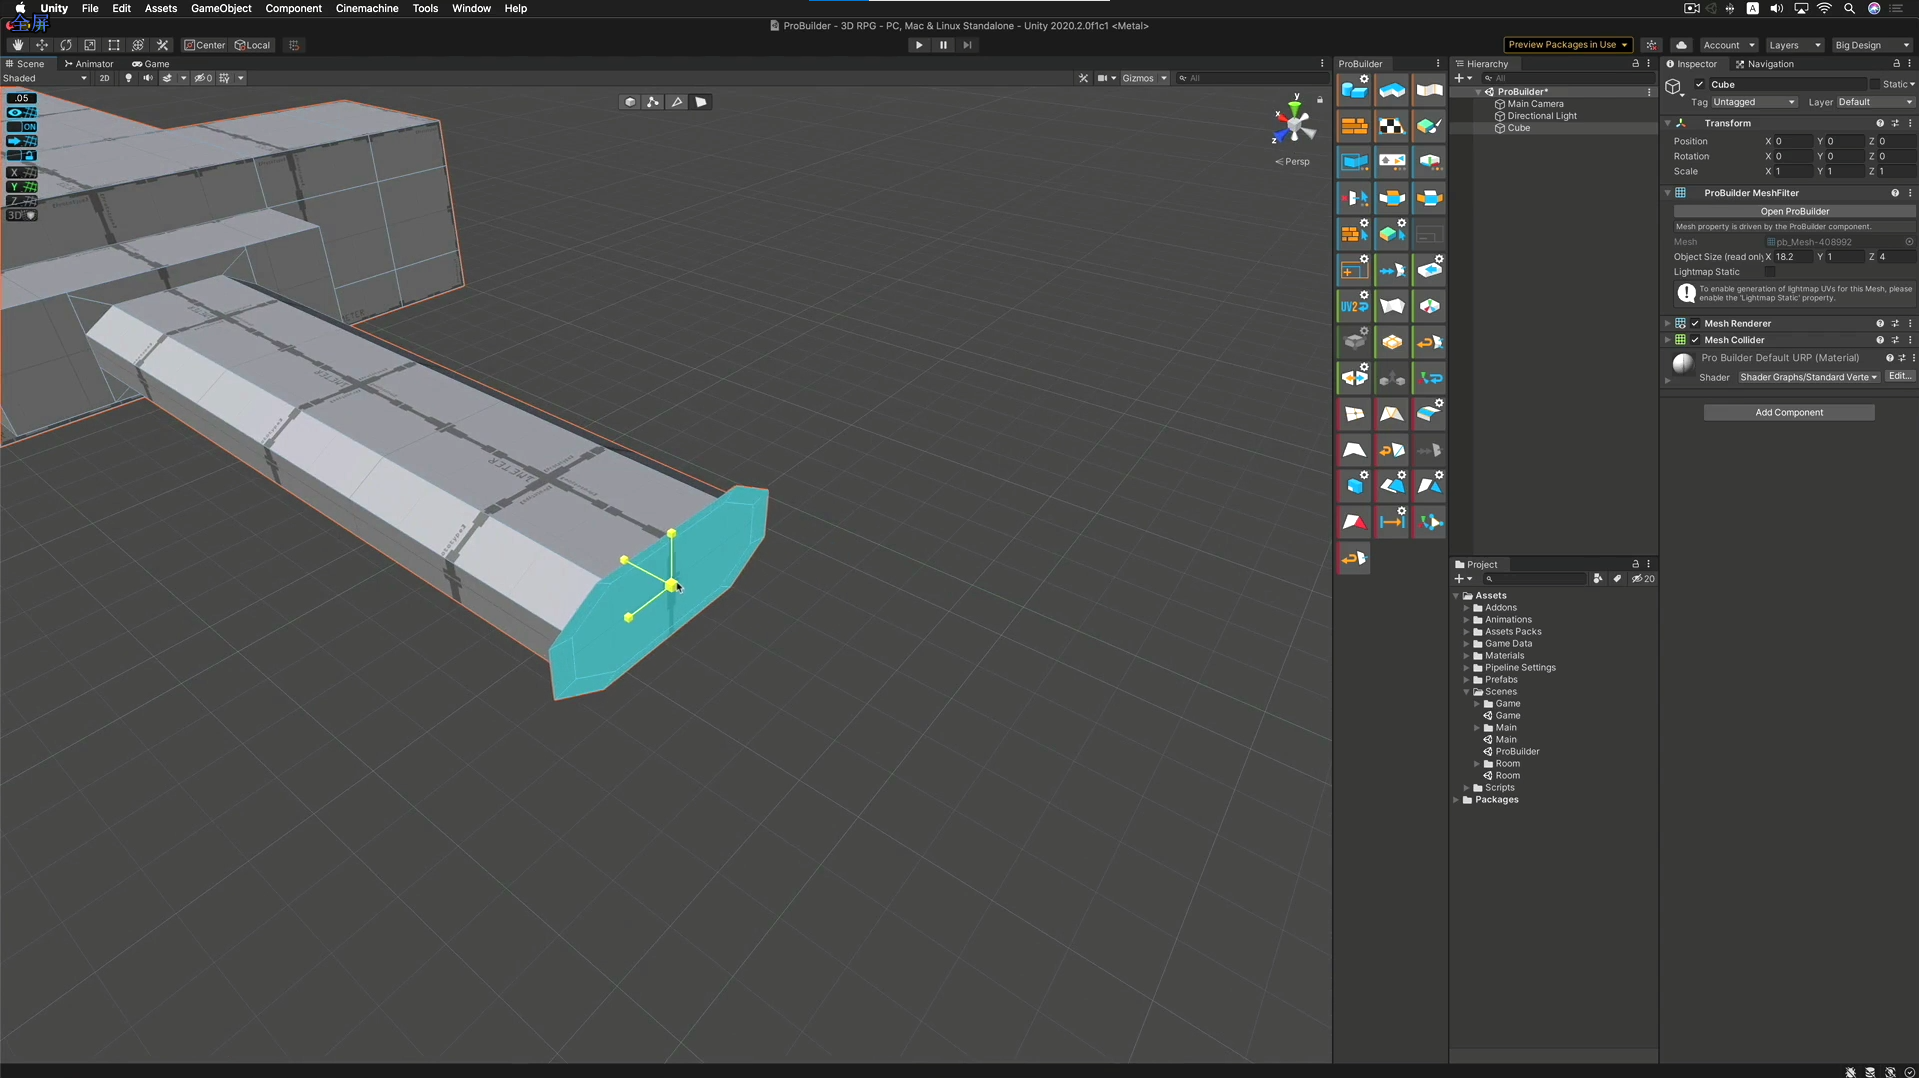Select the Rotate tool in the main toolbar
This screenshot has height=1078, width=1919.
(x=66, y=45)
